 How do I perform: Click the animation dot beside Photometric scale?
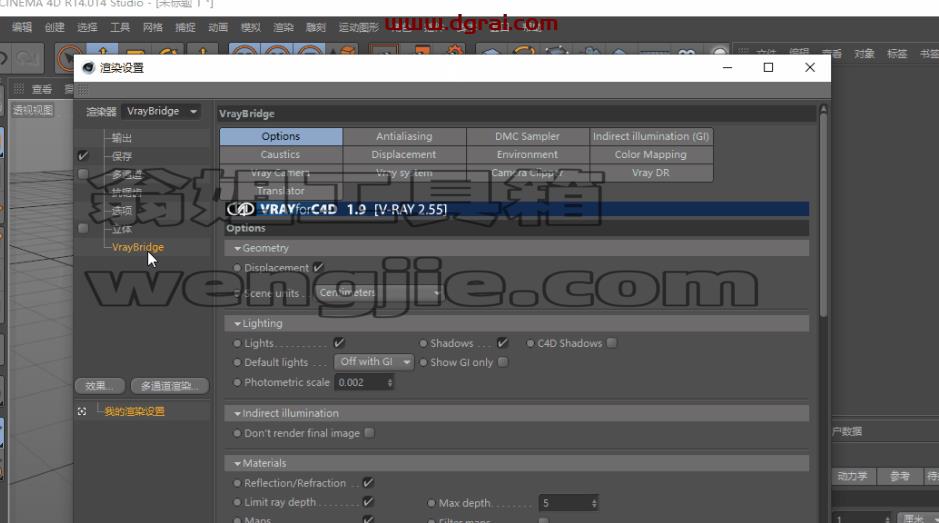[x=237, y=382]
